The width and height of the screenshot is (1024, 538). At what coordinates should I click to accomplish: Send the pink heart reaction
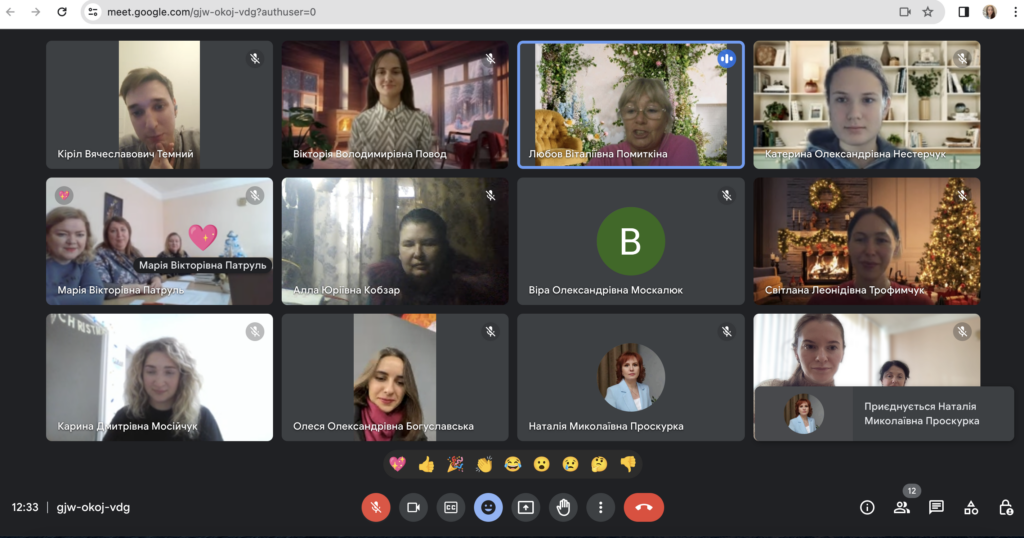coord(398,464)
